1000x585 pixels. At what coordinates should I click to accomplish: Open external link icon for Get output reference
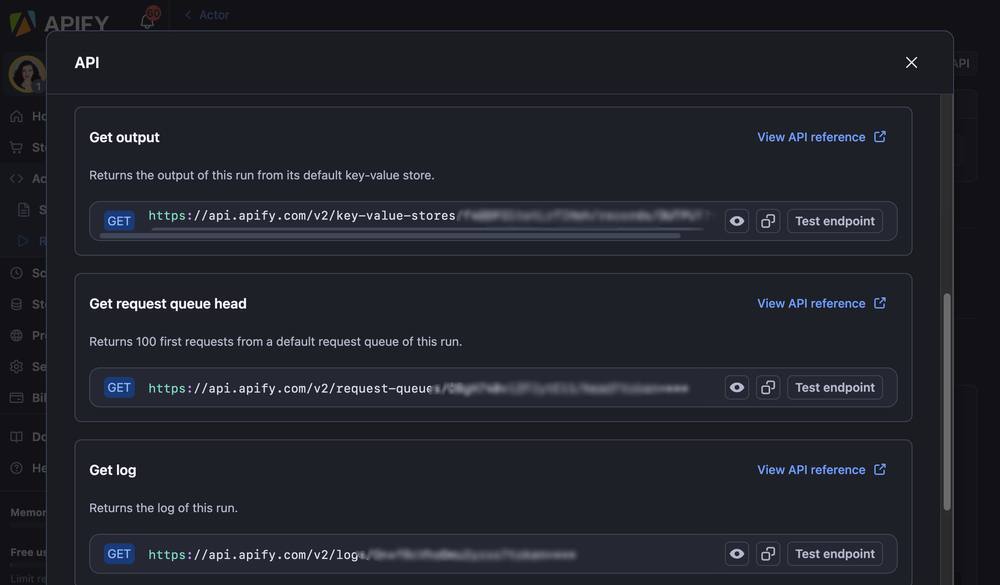click(x=880, y=137)
